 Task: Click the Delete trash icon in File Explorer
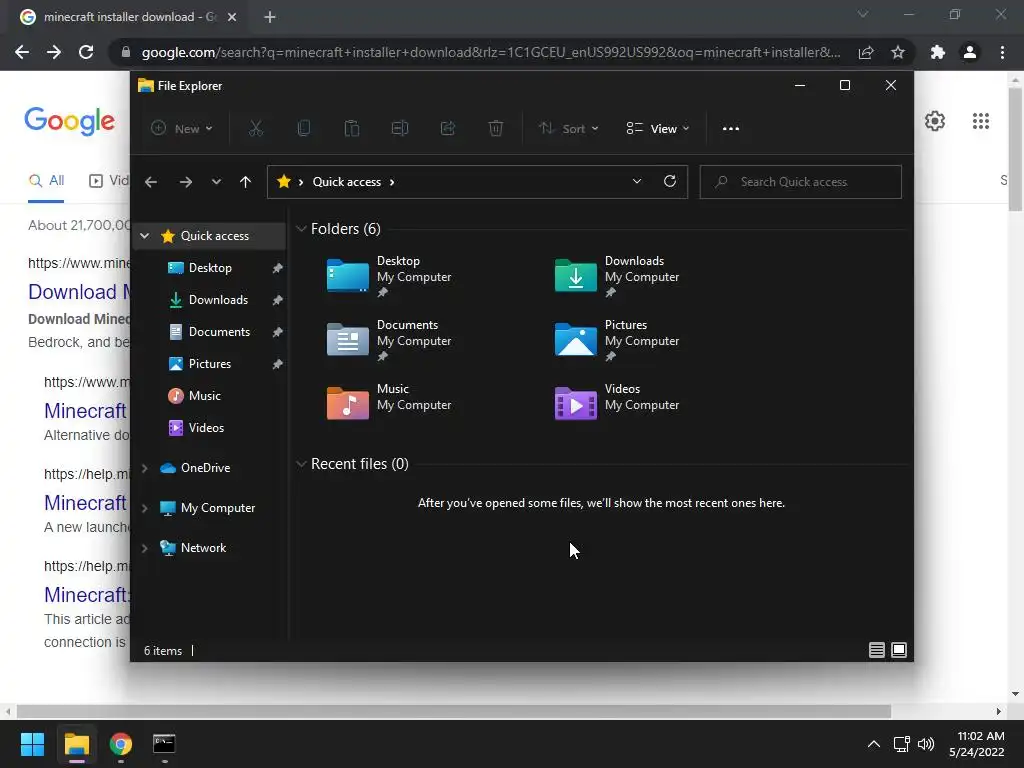pos(496,129)
